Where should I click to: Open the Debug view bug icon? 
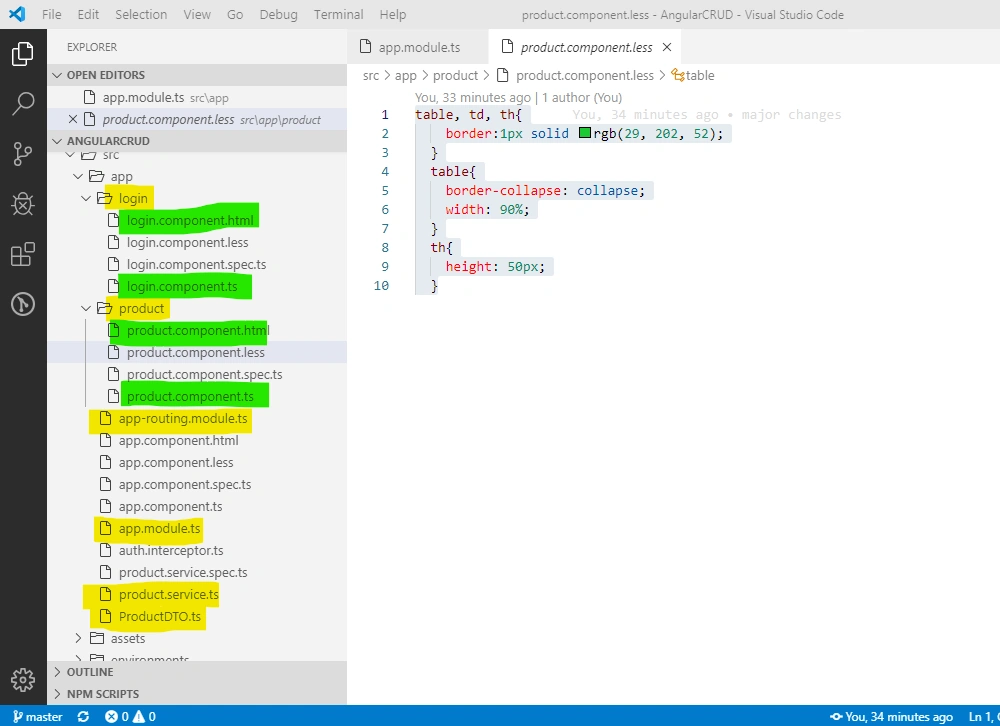[x=23, y=204]
